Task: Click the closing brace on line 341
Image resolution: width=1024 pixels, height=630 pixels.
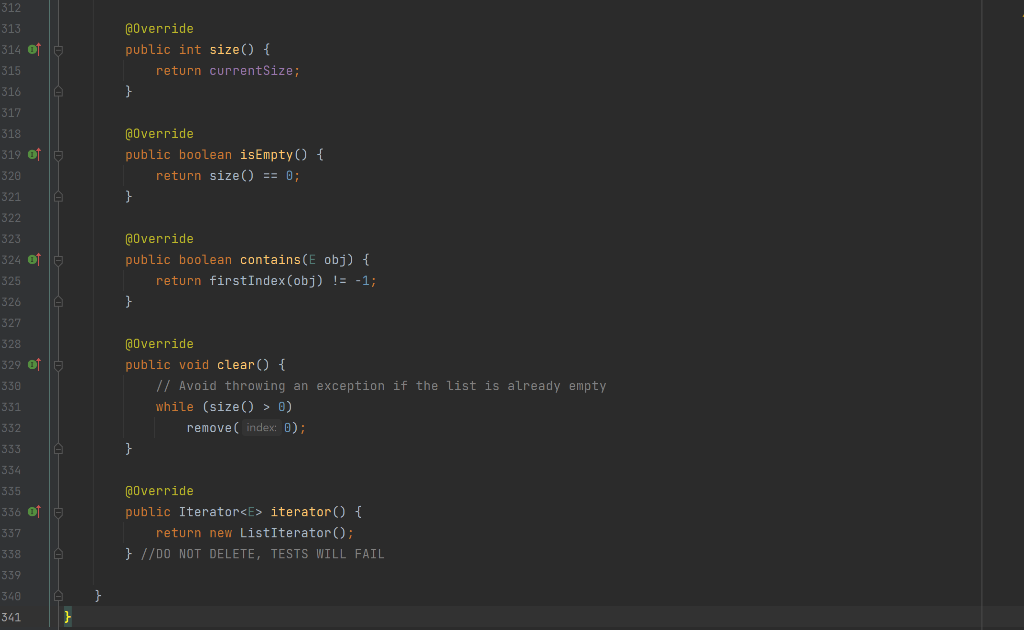Action: tap(66, 616)
